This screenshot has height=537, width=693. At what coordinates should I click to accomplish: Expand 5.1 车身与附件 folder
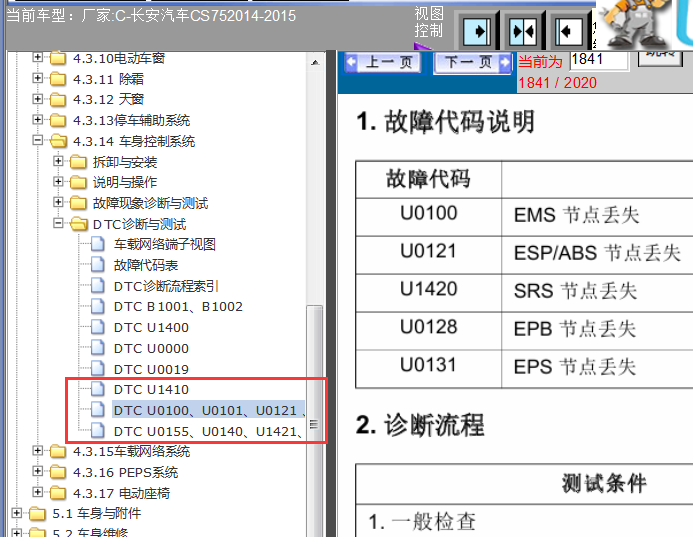[17, 513]
